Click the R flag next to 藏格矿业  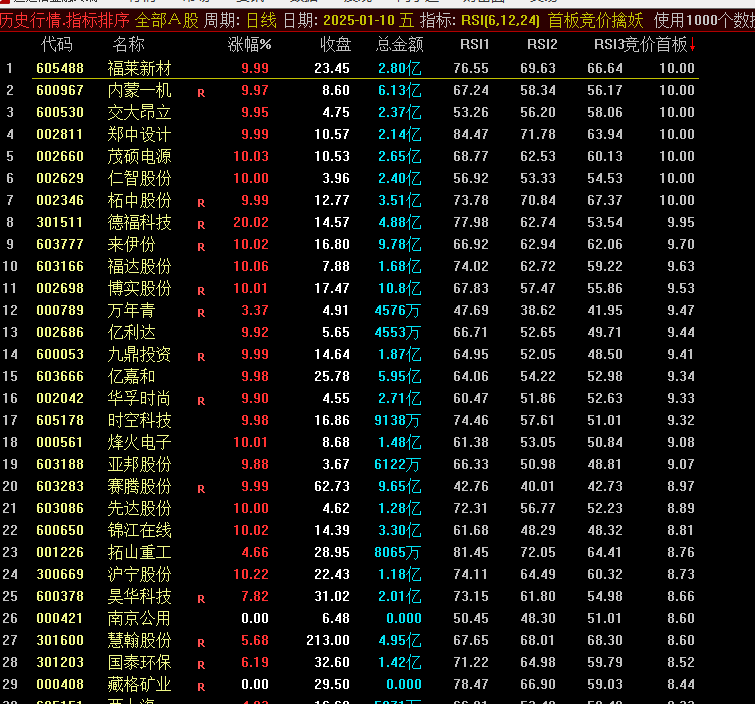pos(201,686)
